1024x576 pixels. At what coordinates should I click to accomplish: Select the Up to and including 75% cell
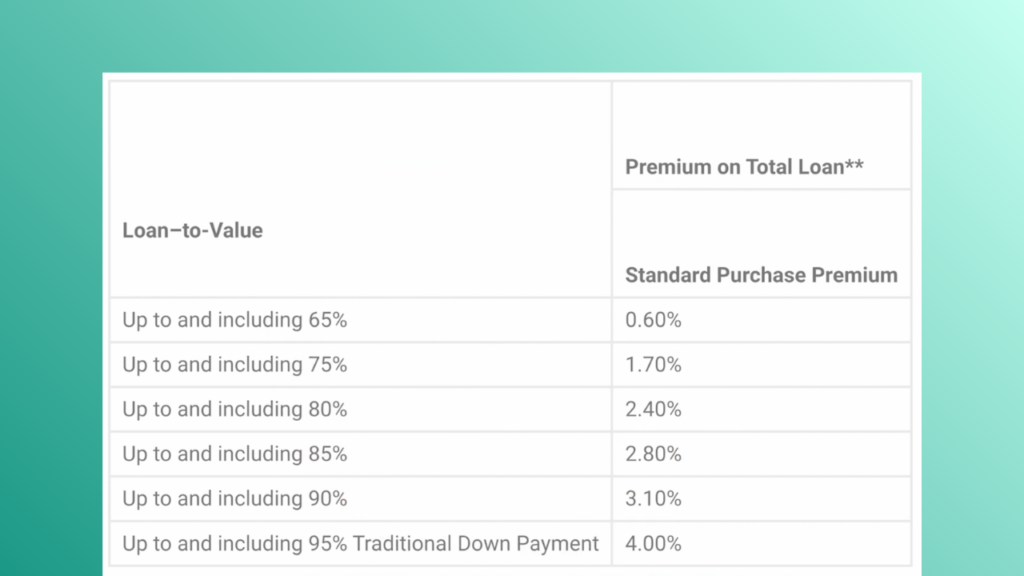tap(234, 364)
